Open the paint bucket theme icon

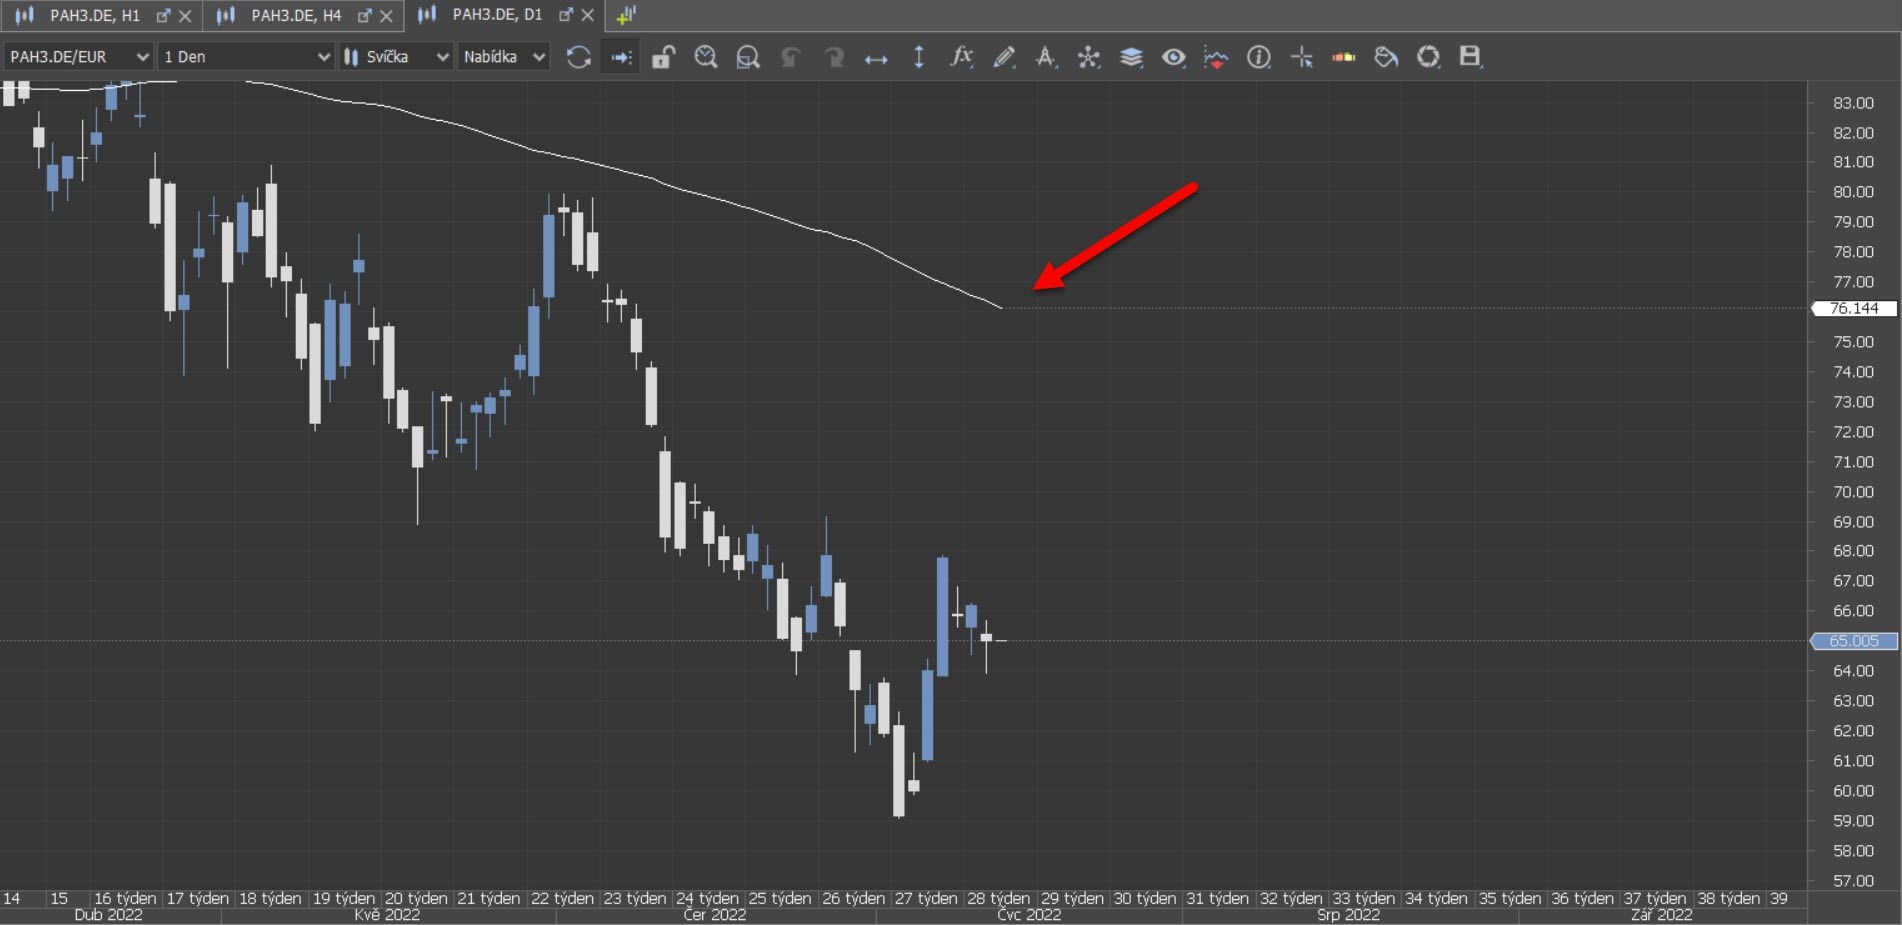[x=1386, y=57]
